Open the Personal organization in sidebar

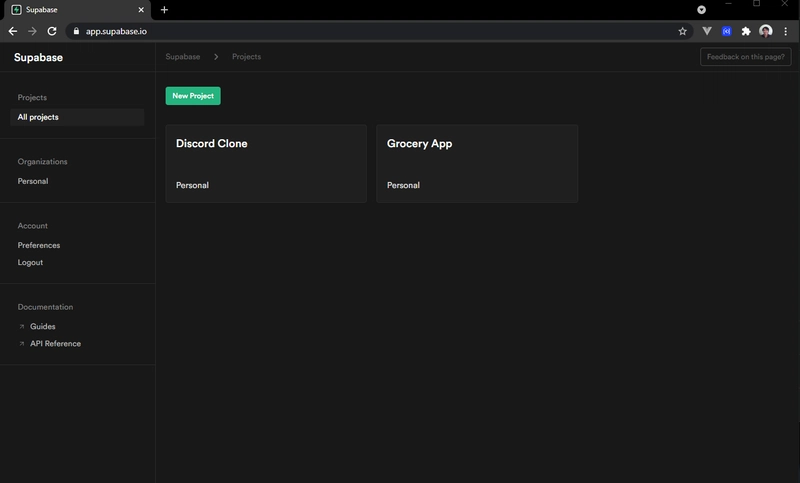coord(33,181)
